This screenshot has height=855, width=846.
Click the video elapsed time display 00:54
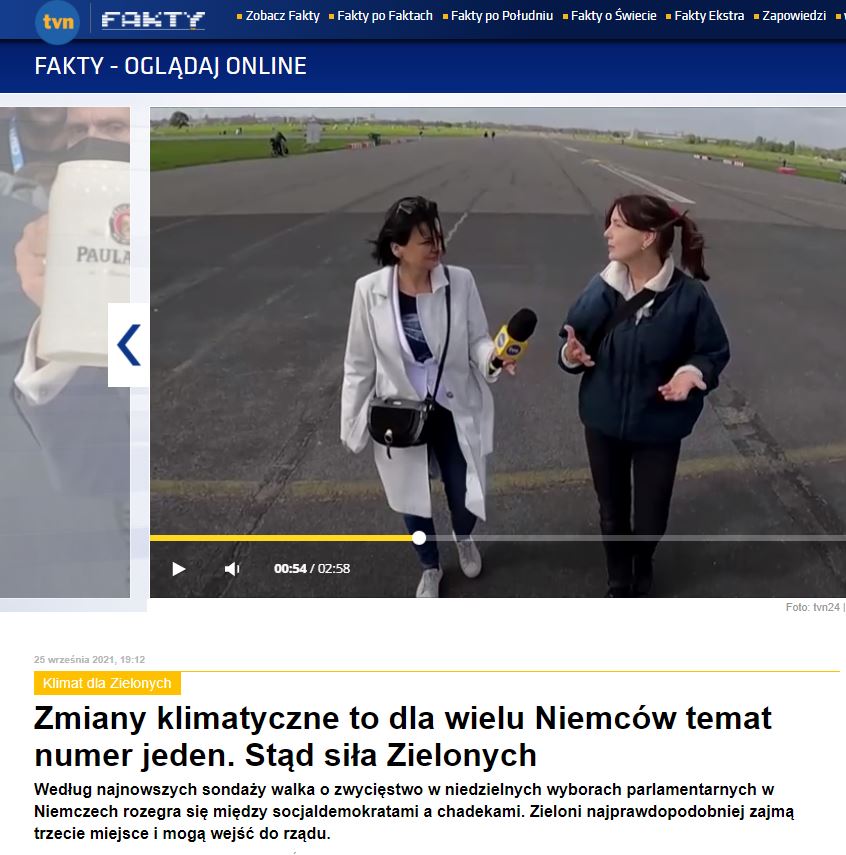point(290,569)
